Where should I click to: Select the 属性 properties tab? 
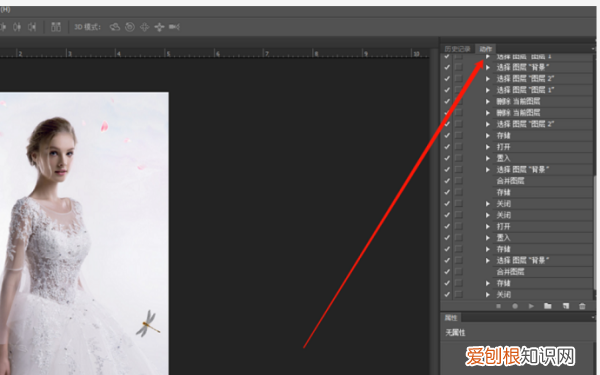(451, 318)
